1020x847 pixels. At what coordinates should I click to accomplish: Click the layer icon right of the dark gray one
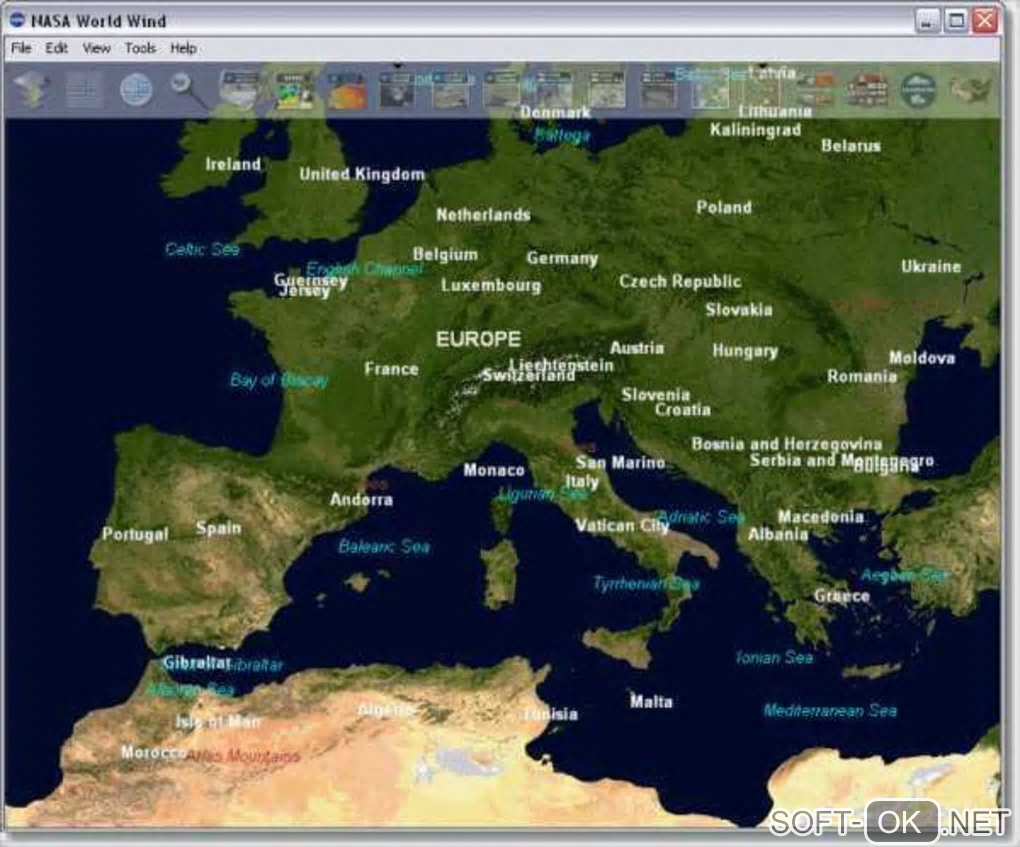pos(450,89)
